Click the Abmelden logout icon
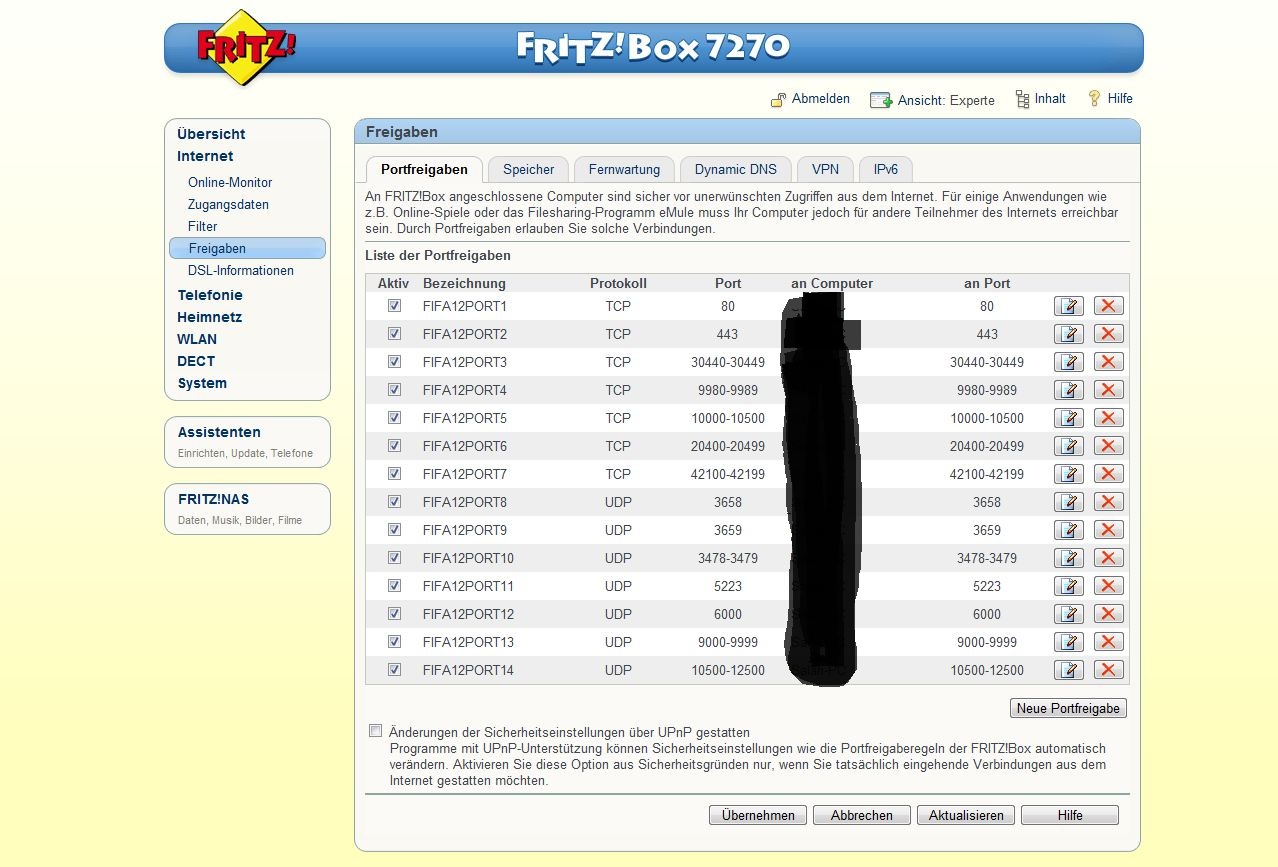The width and height of the screenshot is (1278, 867). tap(778, 100)
